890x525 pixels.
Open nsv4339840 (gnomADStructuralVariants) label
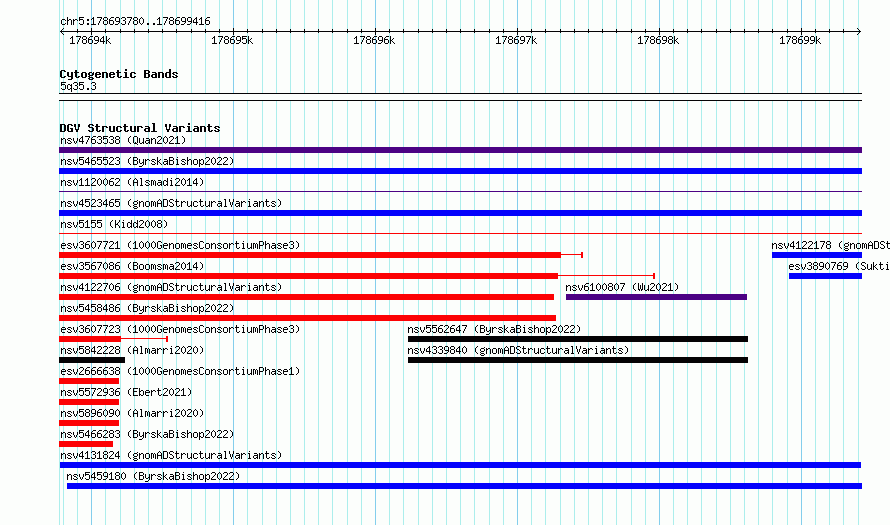pos(518,350)
